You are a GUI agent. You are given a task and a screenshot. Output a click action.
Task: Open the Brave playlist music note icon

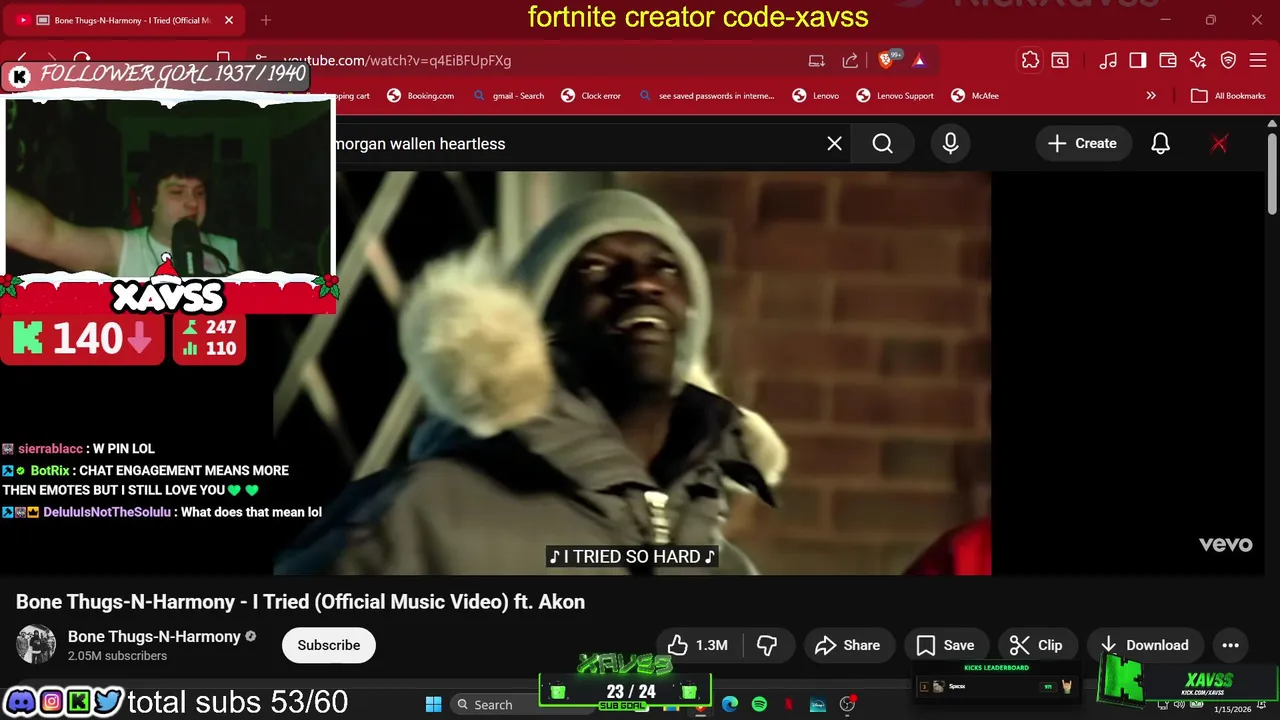click(1108, 61)
